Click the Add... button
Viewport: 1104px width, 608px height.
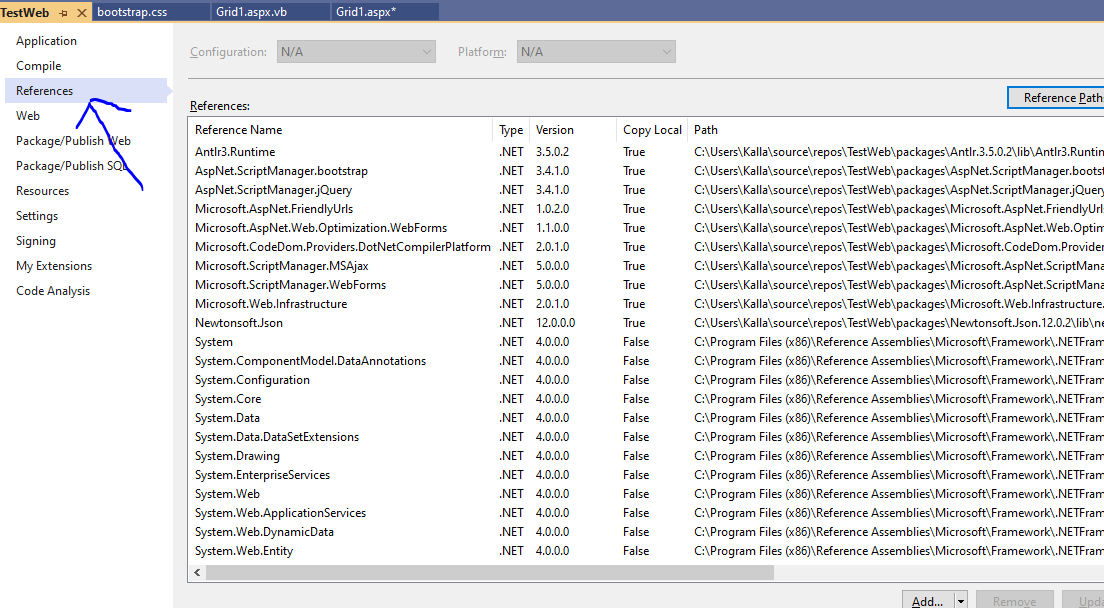(927, 601)
